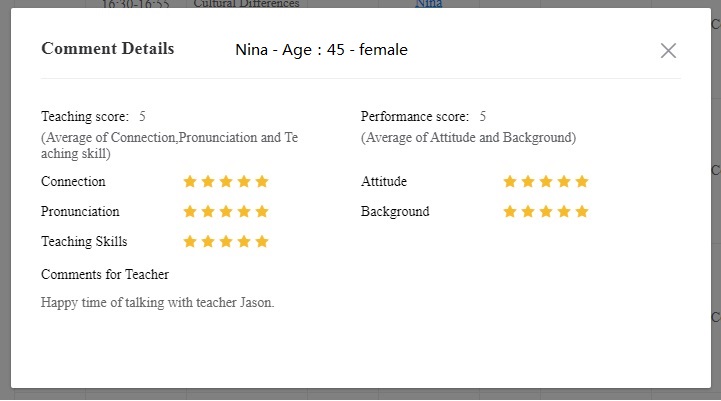Click the Nina link behind the dialog
Viewport: 721px width, 401px height.
click(x=428, y=4)
